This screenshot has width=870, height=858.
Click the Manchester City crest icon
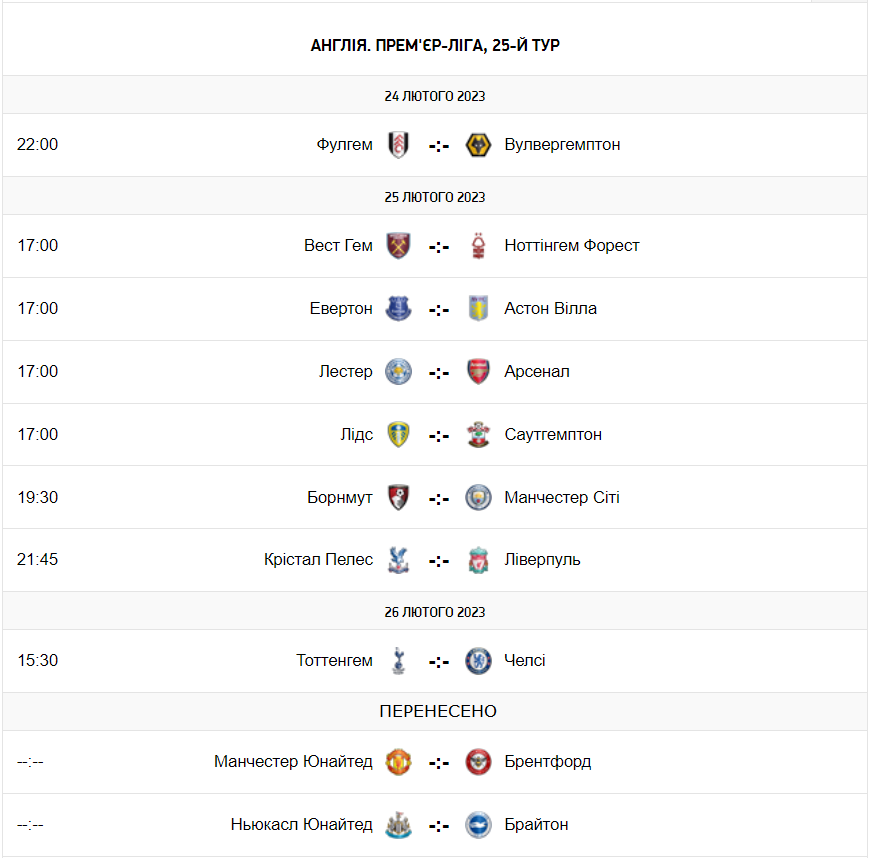coord(478,498)
